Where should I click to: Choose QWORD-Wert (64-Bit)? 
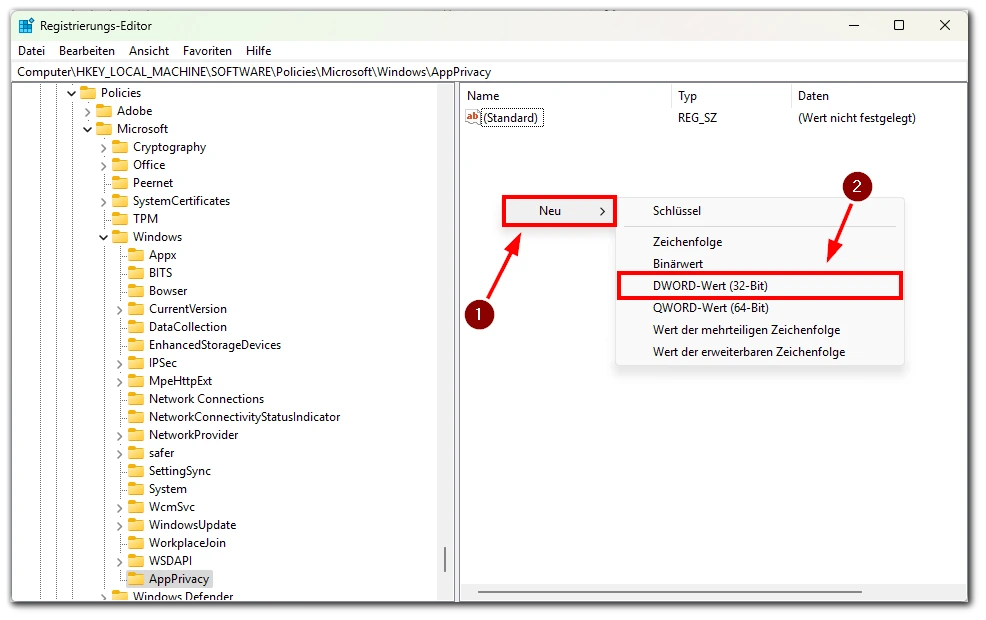tap(759, 308)
